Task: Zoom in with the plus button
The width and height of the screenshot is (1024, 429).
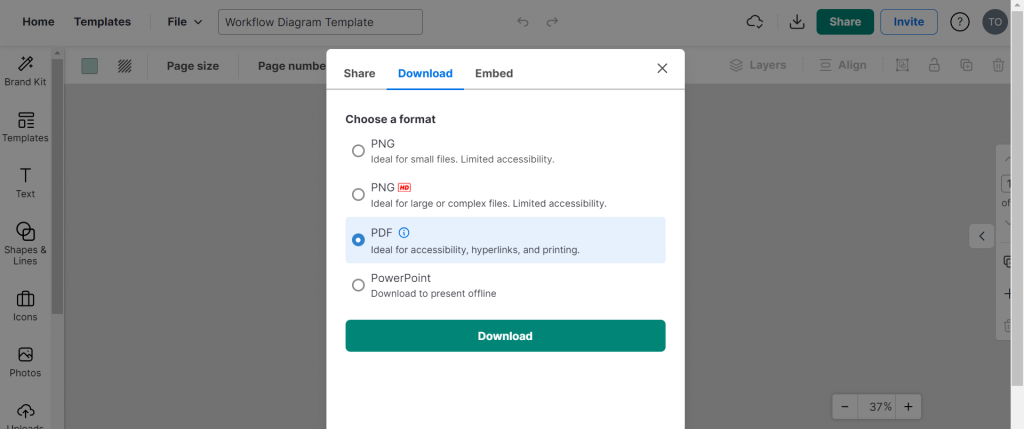Action: pos(908,407)
